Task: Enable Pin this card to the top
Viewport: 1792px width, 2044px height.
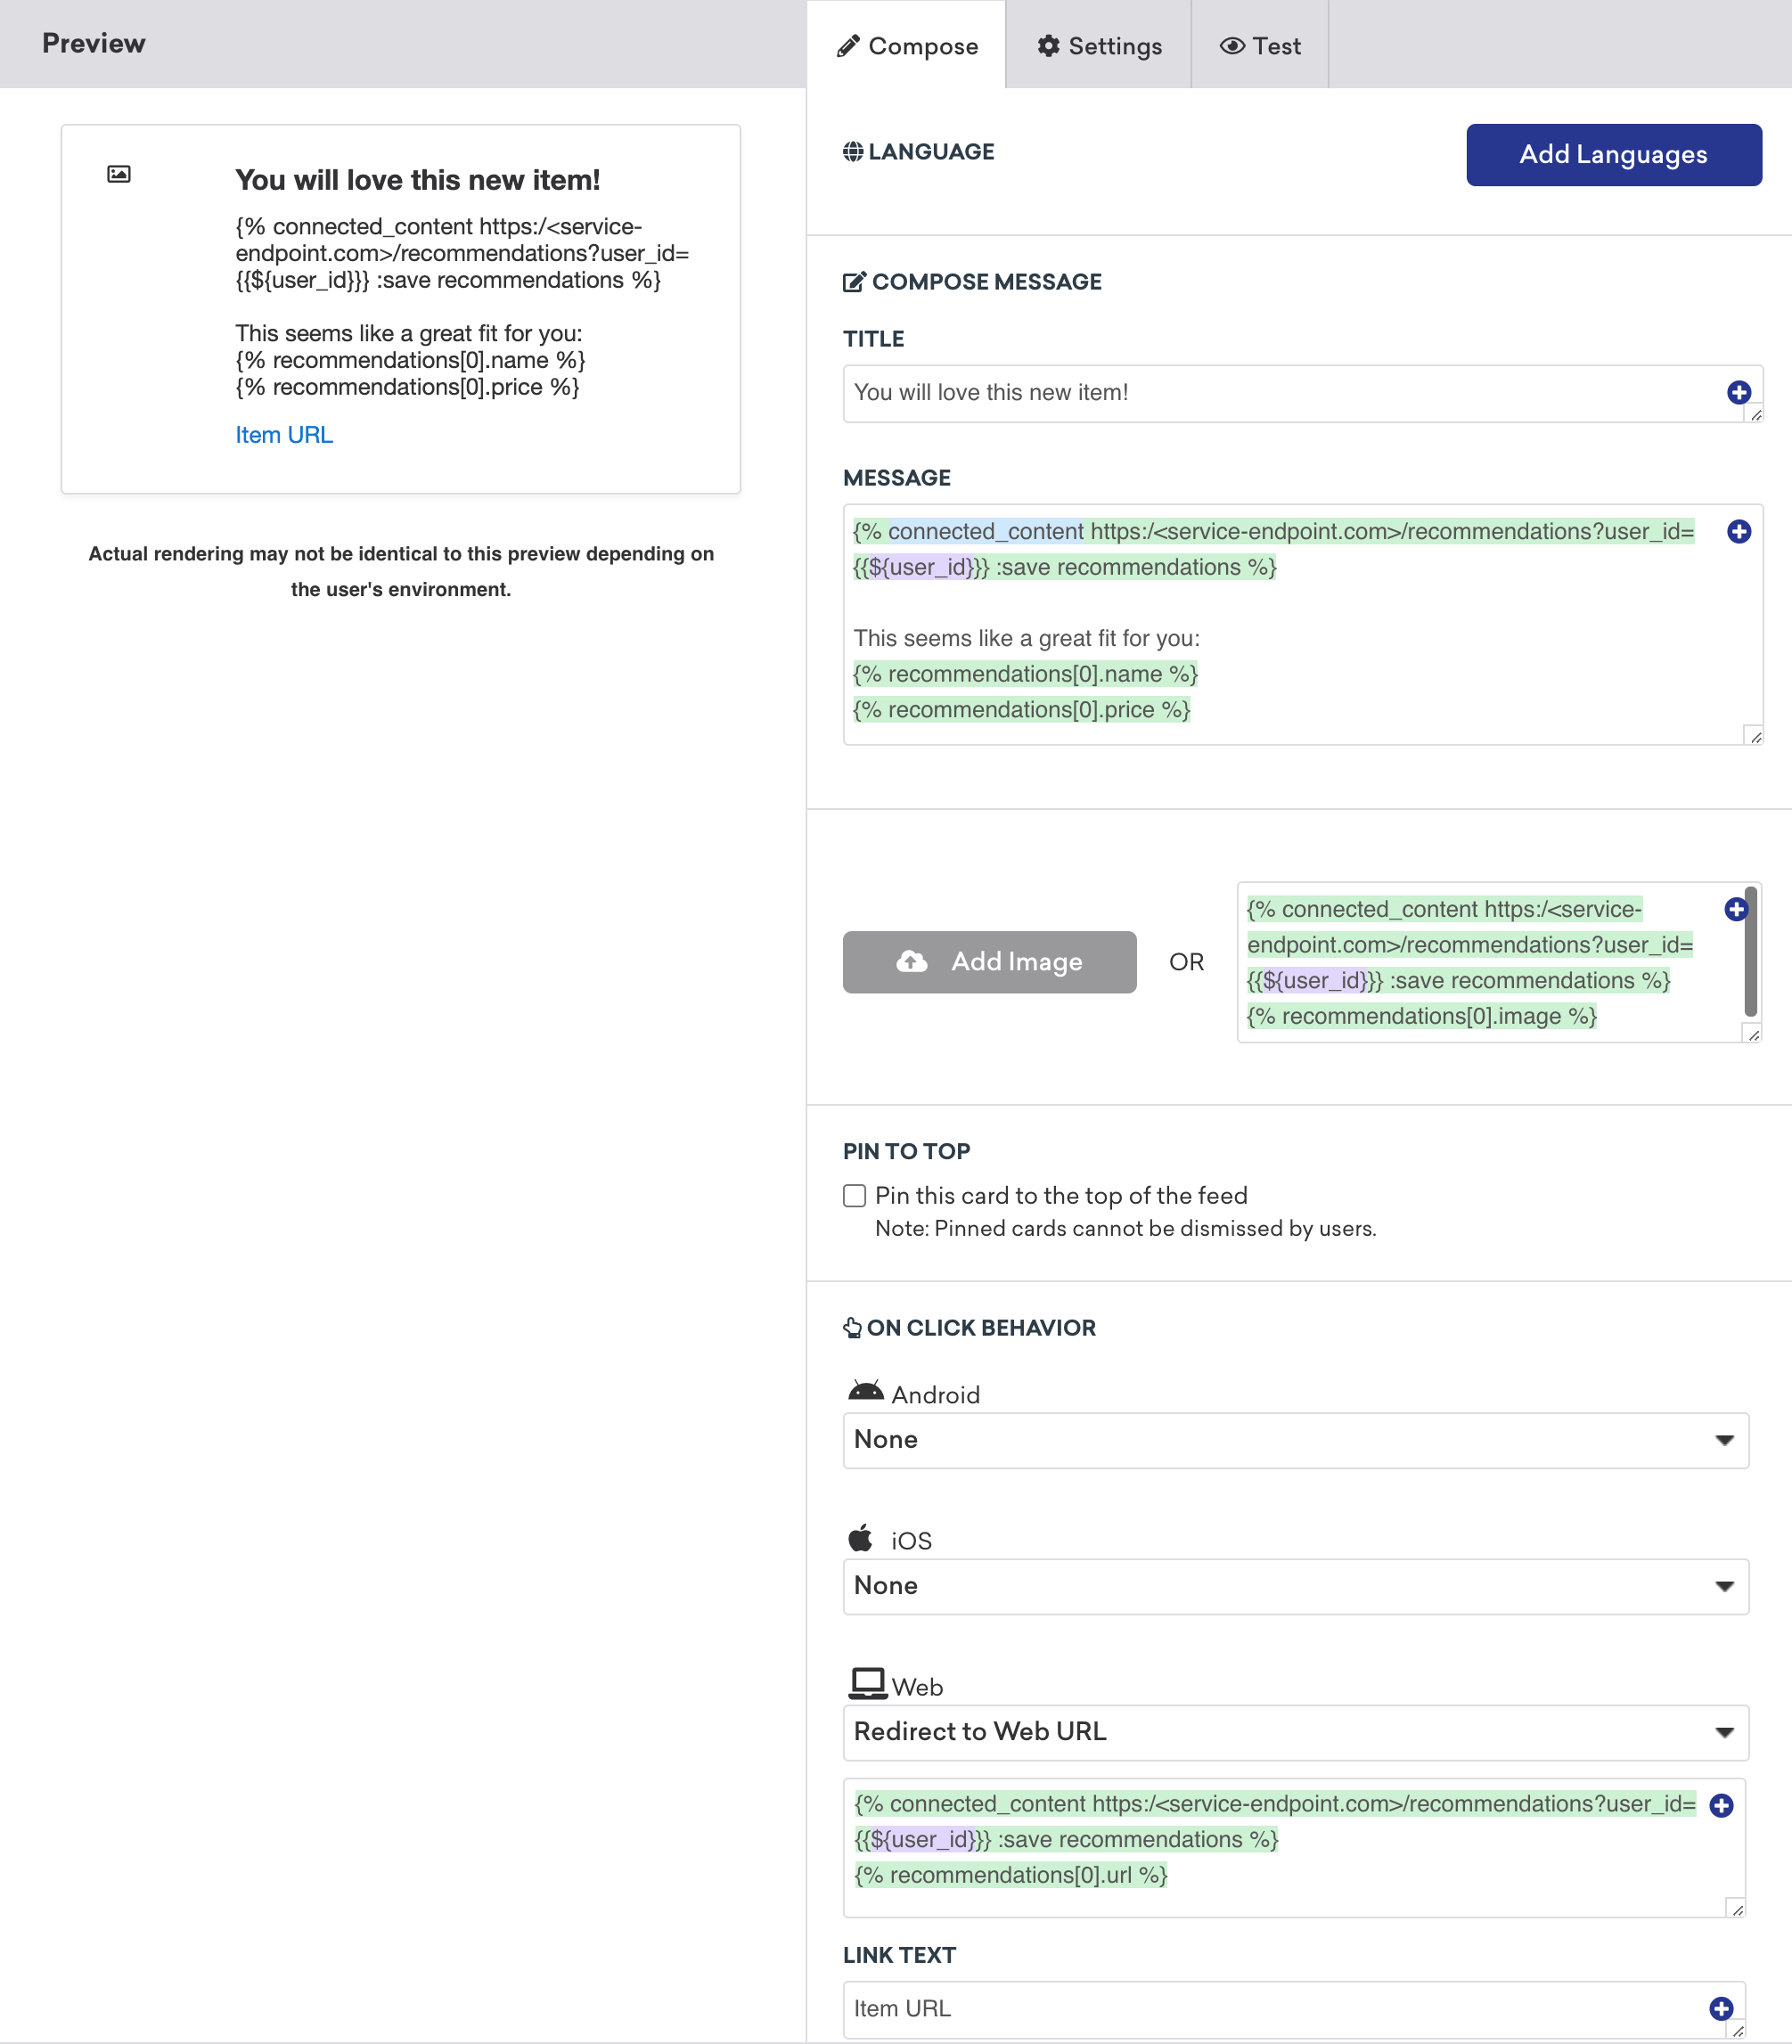Action: pos(855,1196)
